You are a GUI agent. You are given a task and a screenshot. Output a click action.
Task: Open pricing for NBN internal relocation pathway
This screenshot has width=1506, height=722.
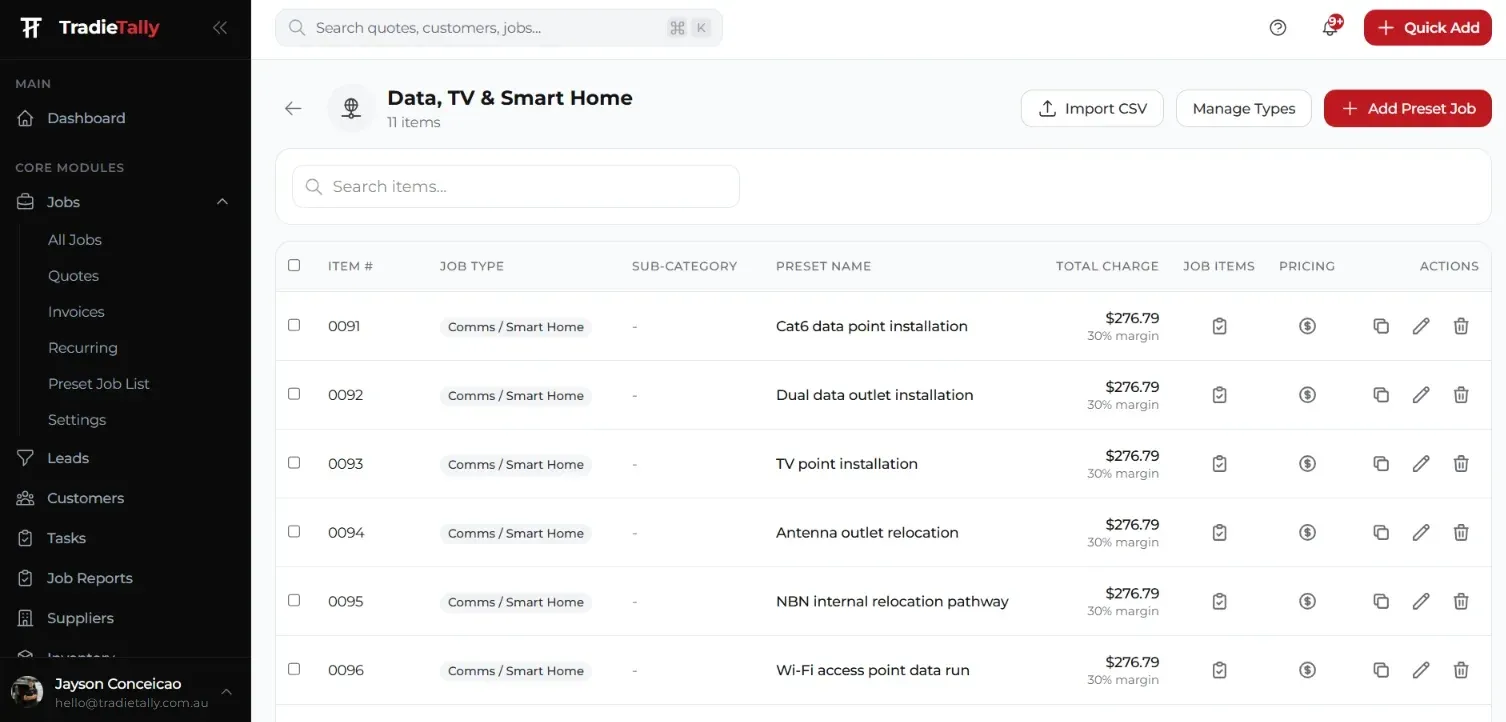[1307, 602]
